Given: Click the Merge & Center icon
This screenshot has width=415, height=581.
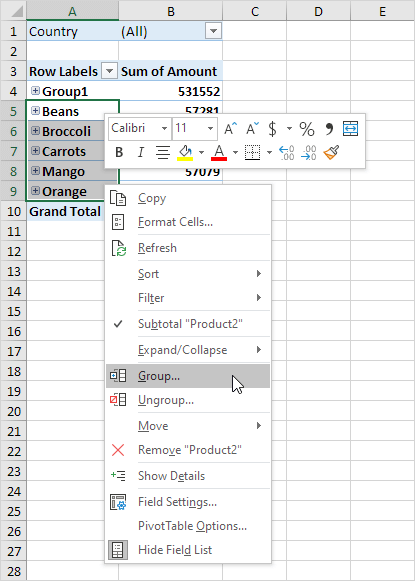Looking at the screenshot, I should click(350, 129).
